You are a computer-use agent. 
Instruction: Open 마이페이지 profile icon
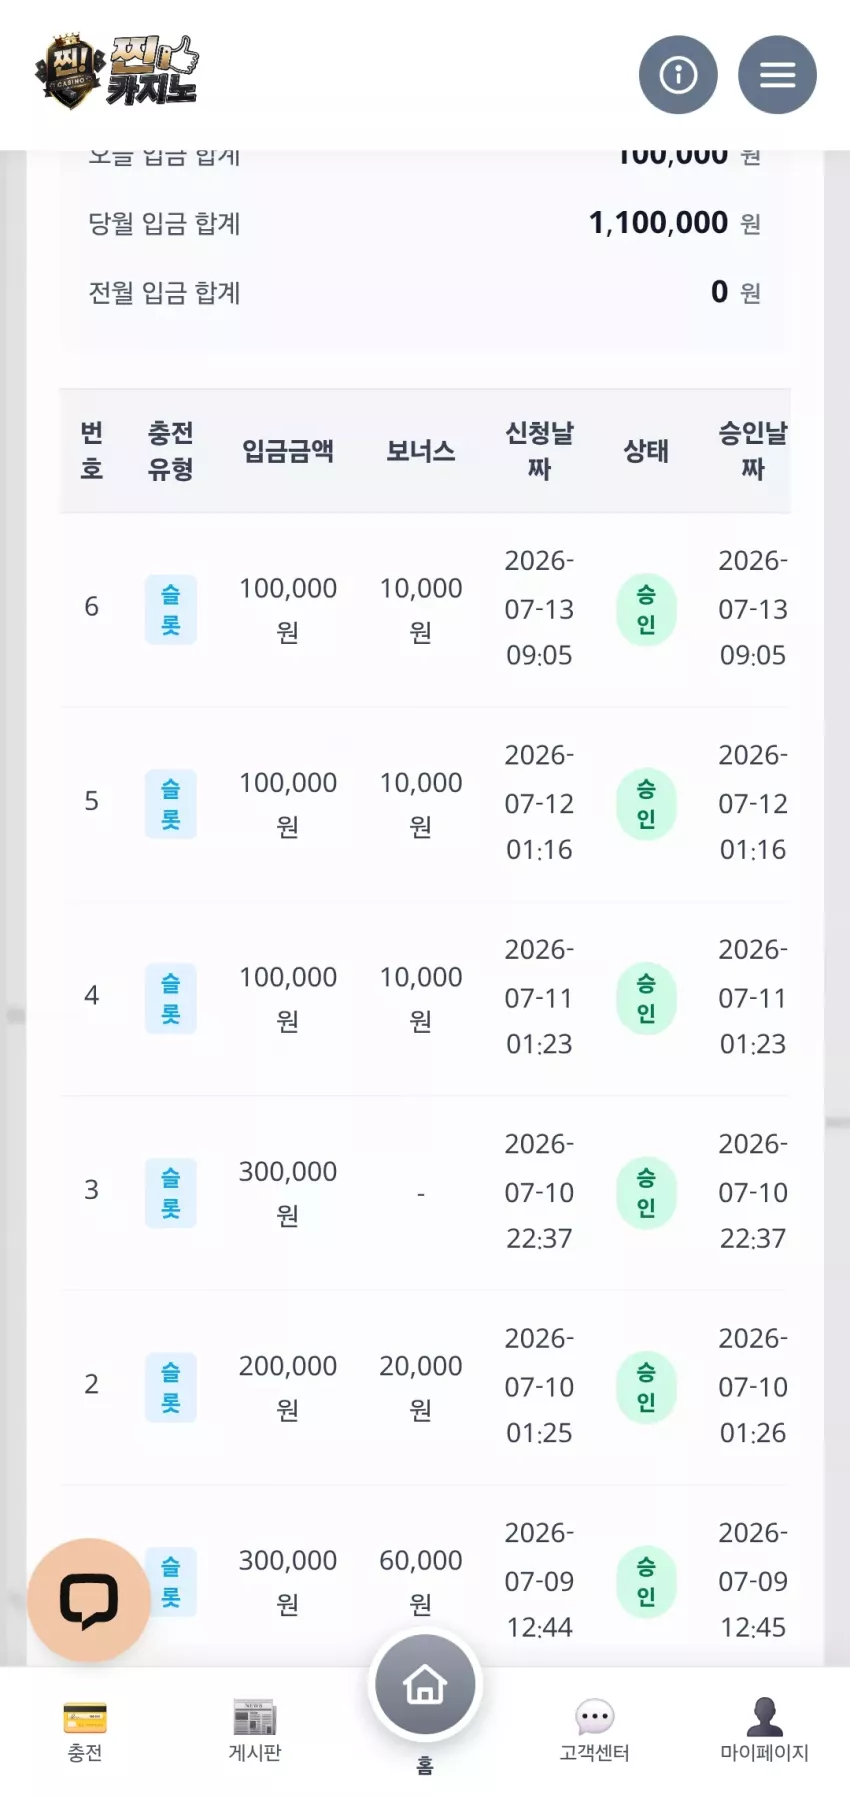tap(765, 1717)
